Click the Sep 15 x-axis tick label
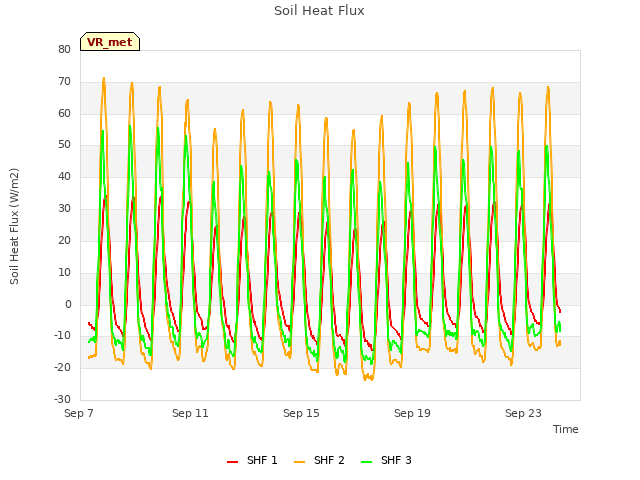 coord(301,413)
